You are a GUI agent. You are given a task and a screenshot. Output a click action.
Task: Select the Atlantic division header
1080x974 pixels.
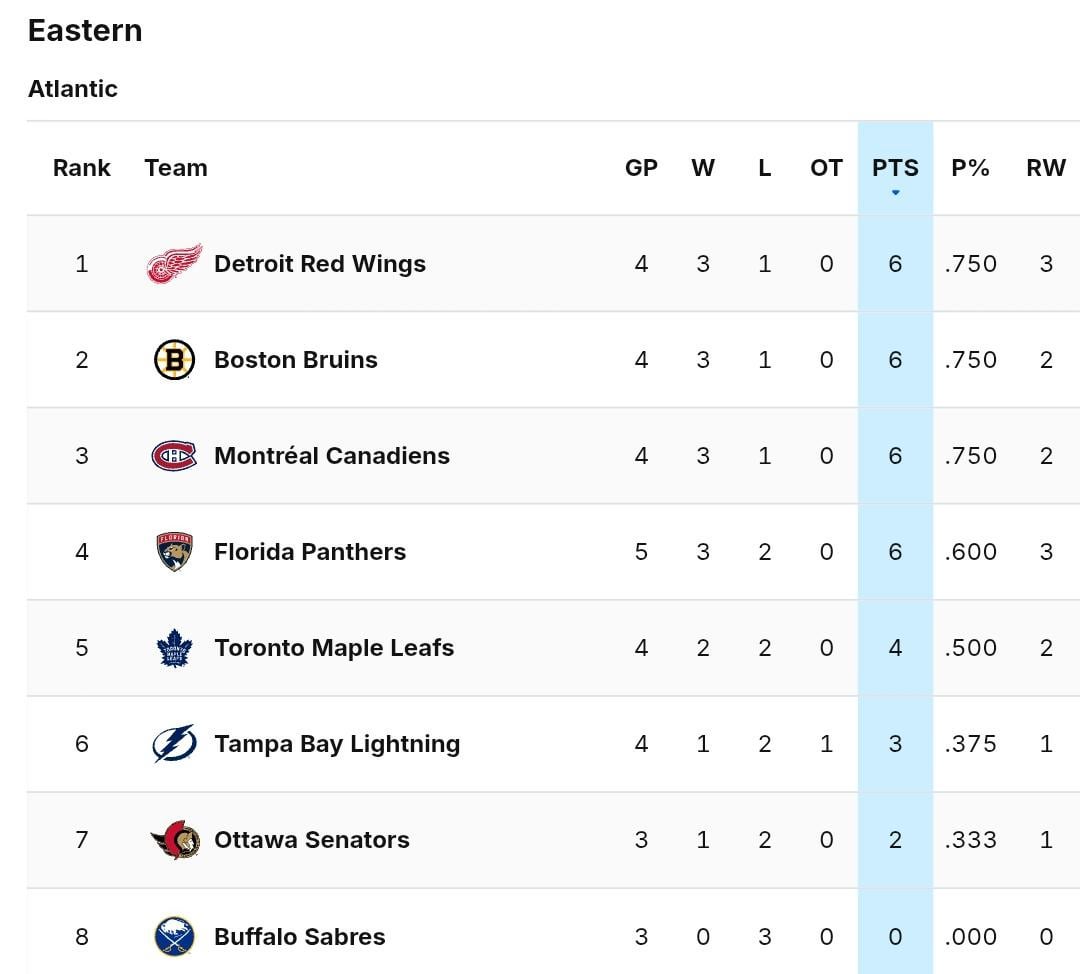[x=72, y=88]
